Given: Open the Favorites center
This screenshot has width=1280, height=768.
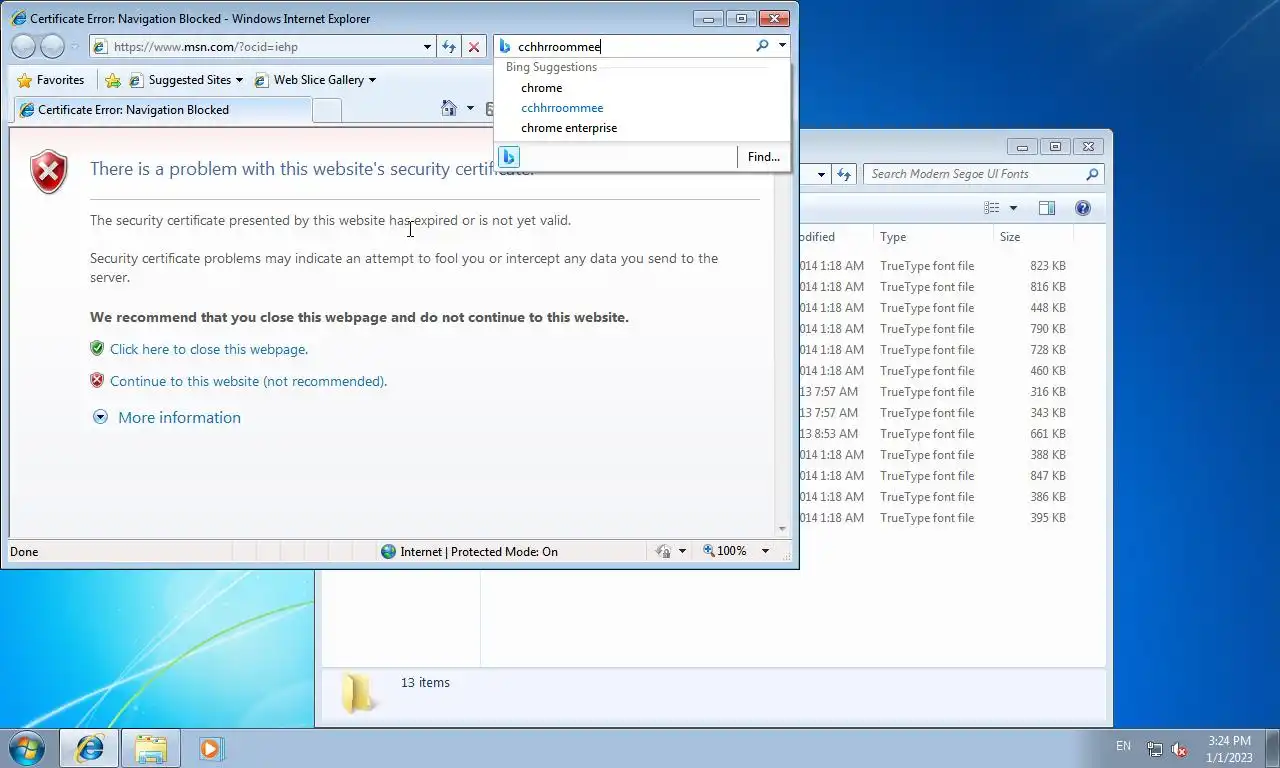Looking at the screenshot, I should click(x=51, y=80).
